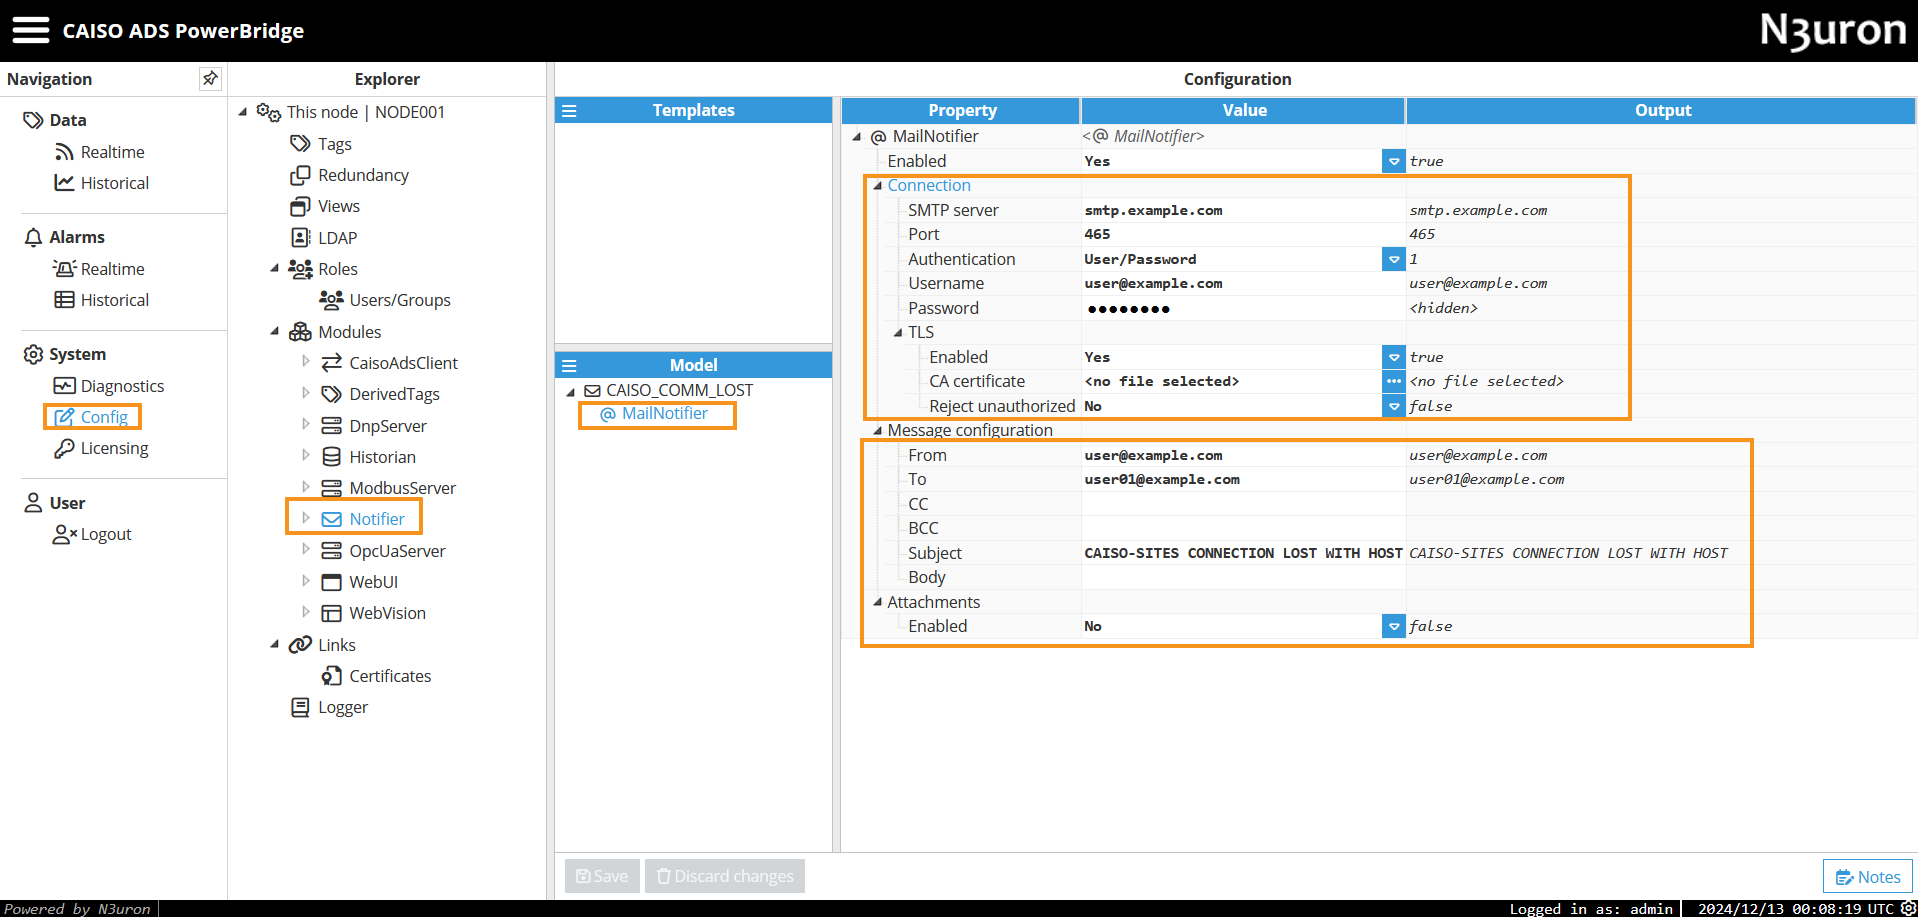This screenshot has width=1918, height=917.
Task: Select DnpServer module
Action: click(x=374, y=426)
